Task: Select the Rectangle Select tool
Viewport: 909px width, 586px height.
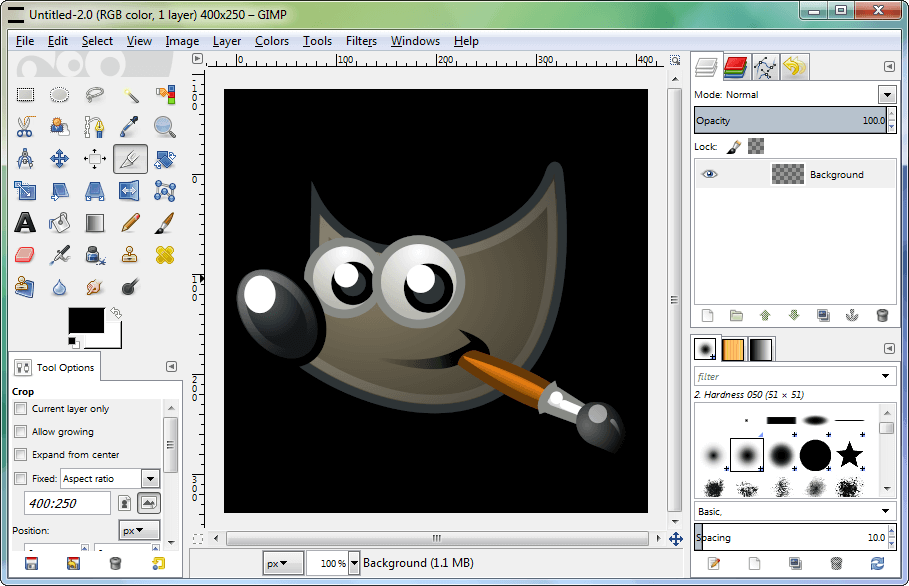Action: click(x=25, y=94)
